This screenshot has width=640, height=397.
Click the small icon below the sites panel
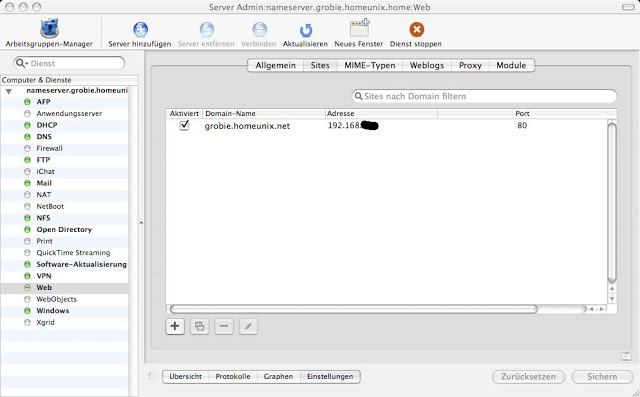pos(626,356)
